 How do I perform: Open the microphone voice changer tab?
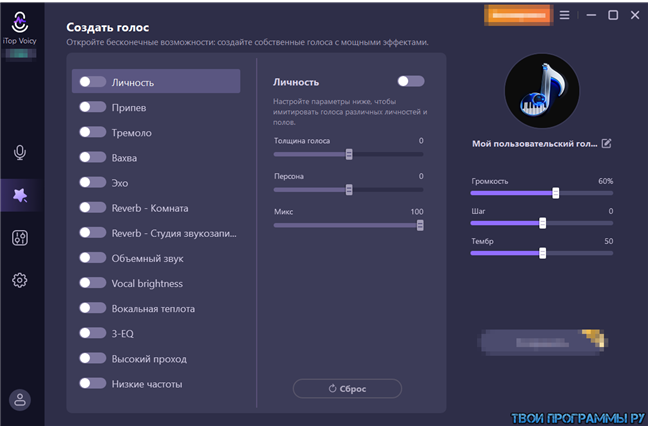pos(19,152)
